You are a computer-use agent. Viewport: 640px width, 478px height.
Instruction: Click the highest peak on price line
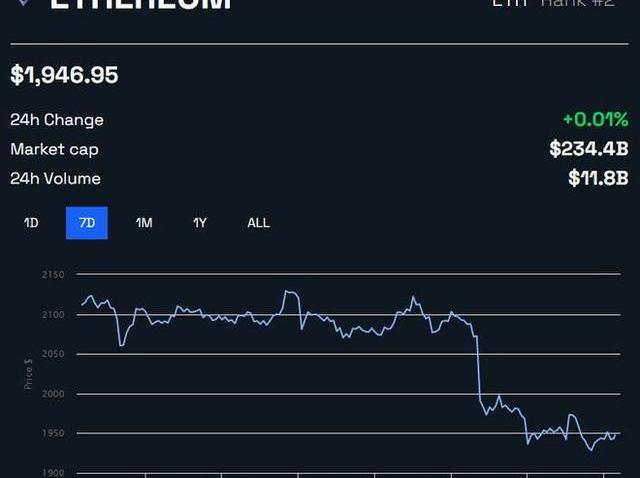(286, 291)
